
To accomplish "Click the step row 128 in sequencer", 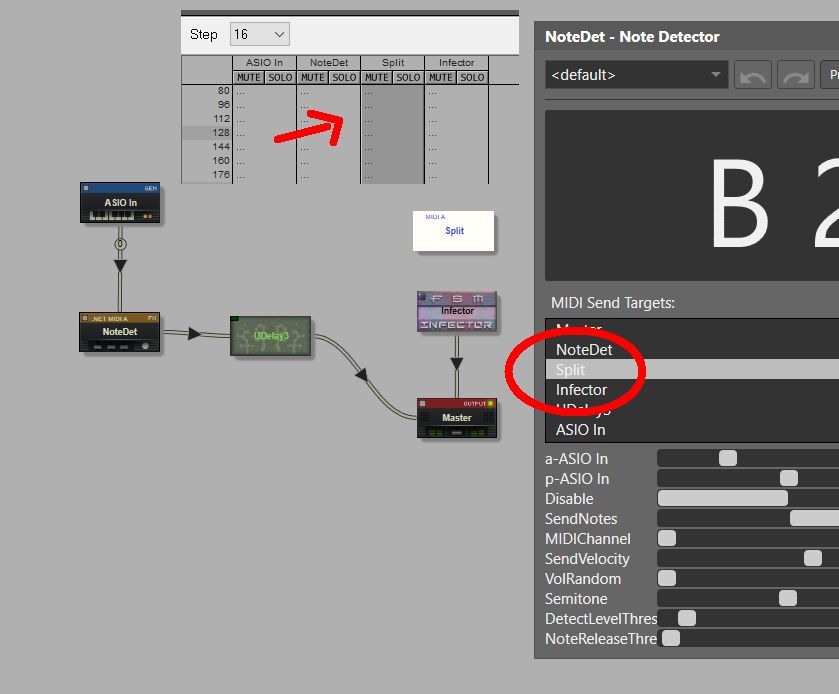I will (x=207, y=133).
